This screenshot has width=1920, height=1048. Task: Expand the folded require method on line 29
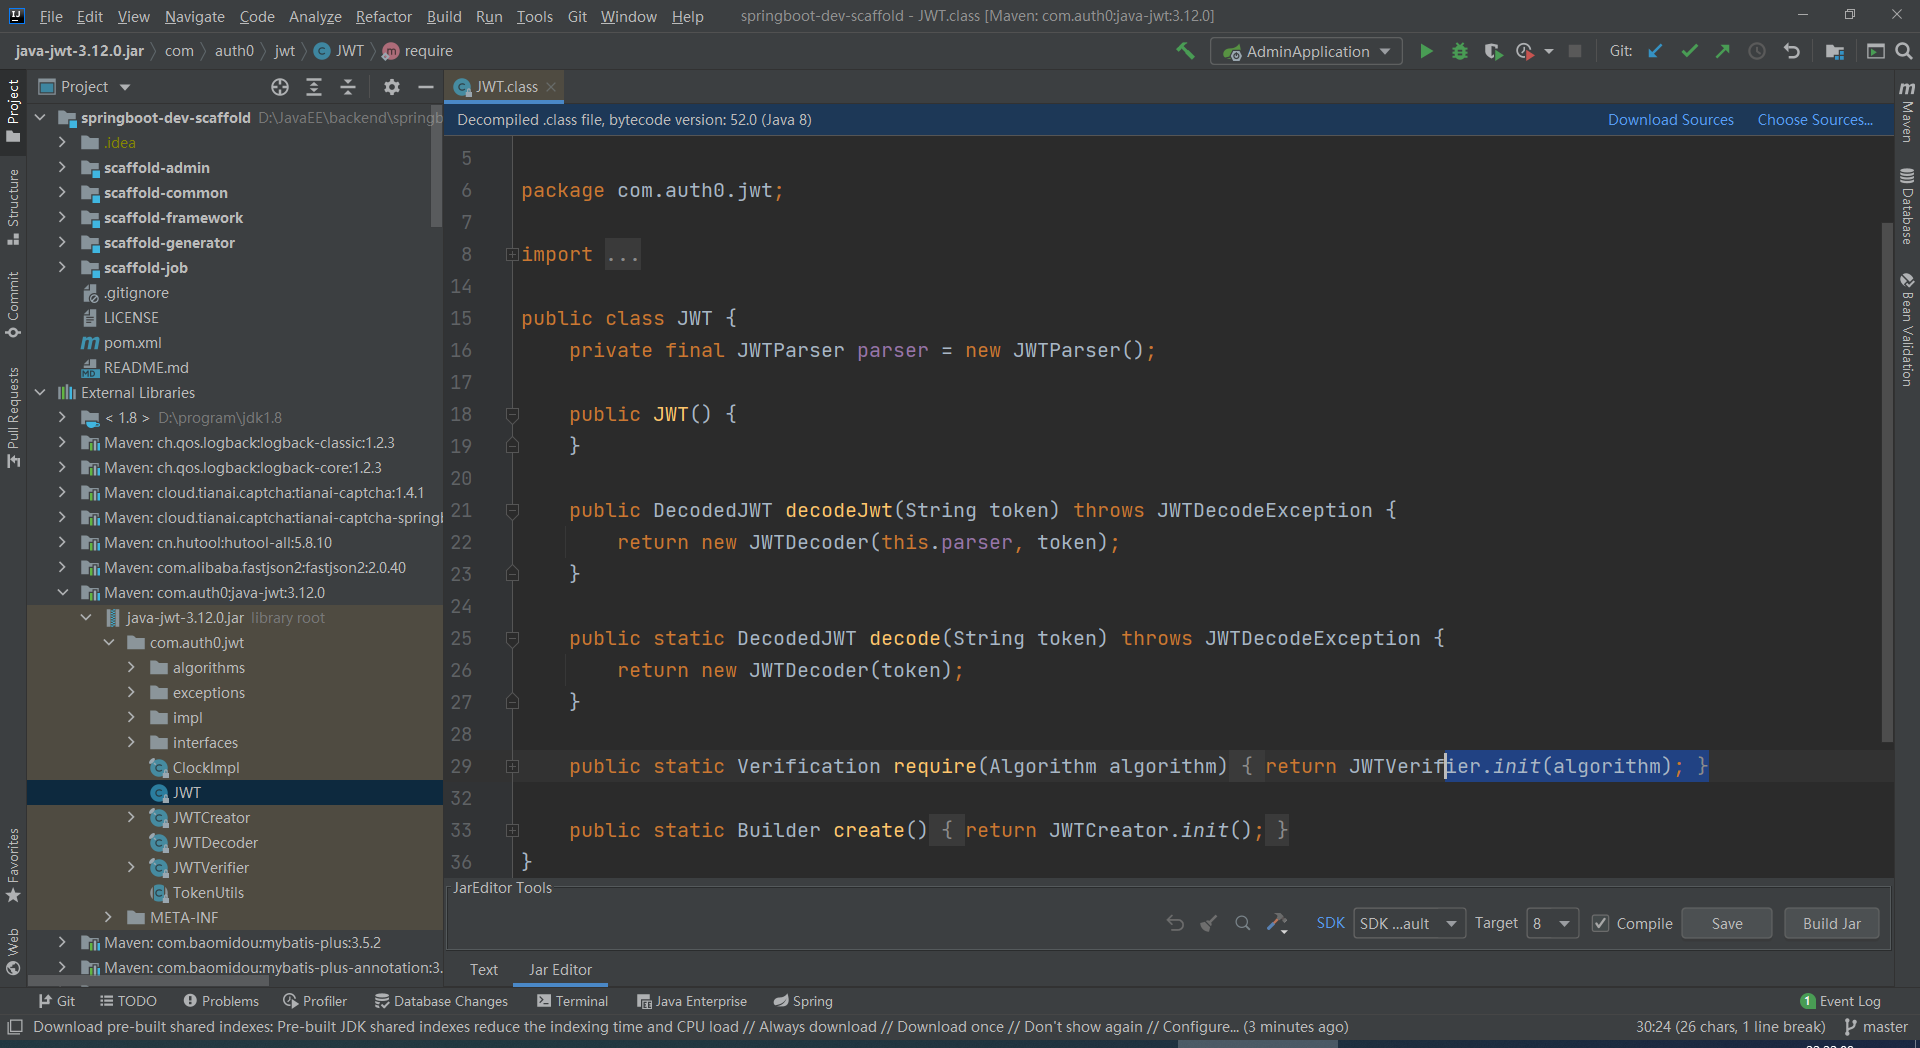click(512, 767)
